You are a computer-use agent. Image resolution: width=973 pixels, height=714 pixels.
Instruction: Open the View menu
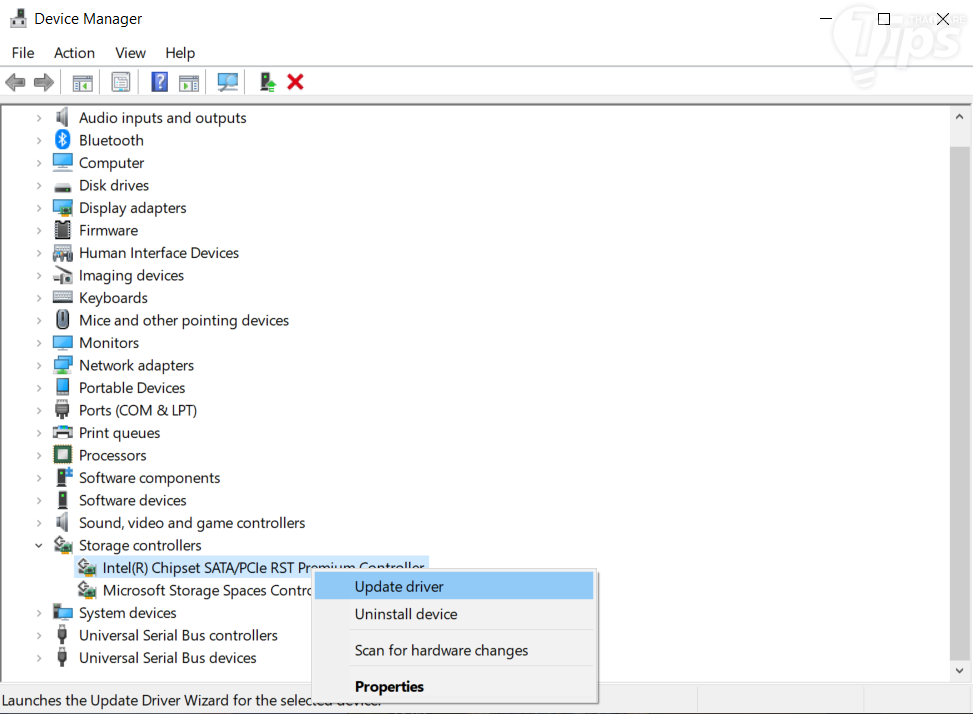pos(130,53)
